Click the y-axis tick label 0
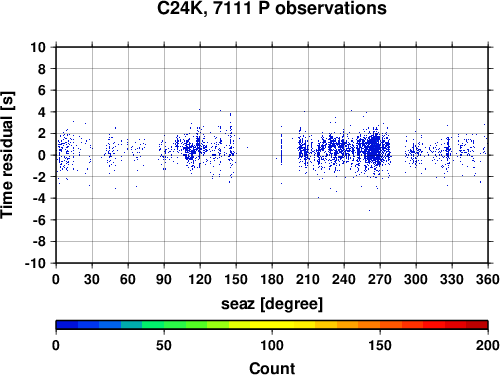Viewport: 500px width, 375px height. click(42, 155)
